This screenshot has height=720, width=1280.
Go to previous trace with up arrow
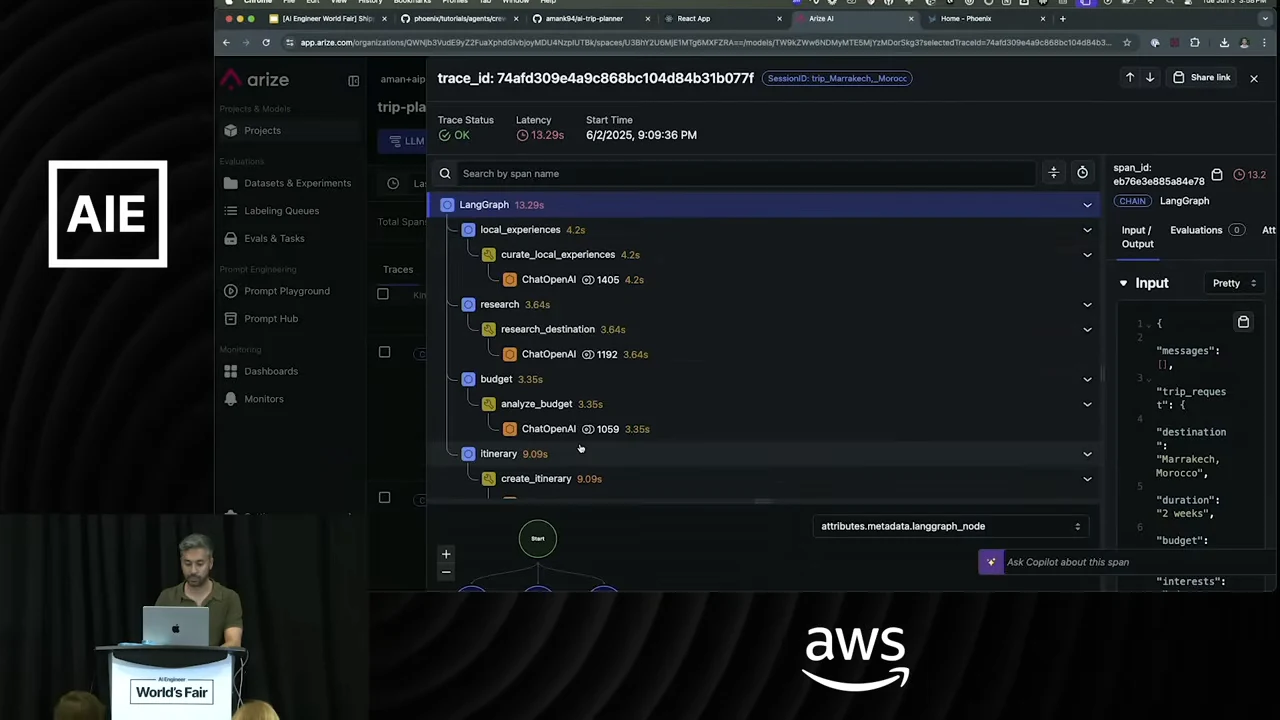click(x=1130, y=78)
